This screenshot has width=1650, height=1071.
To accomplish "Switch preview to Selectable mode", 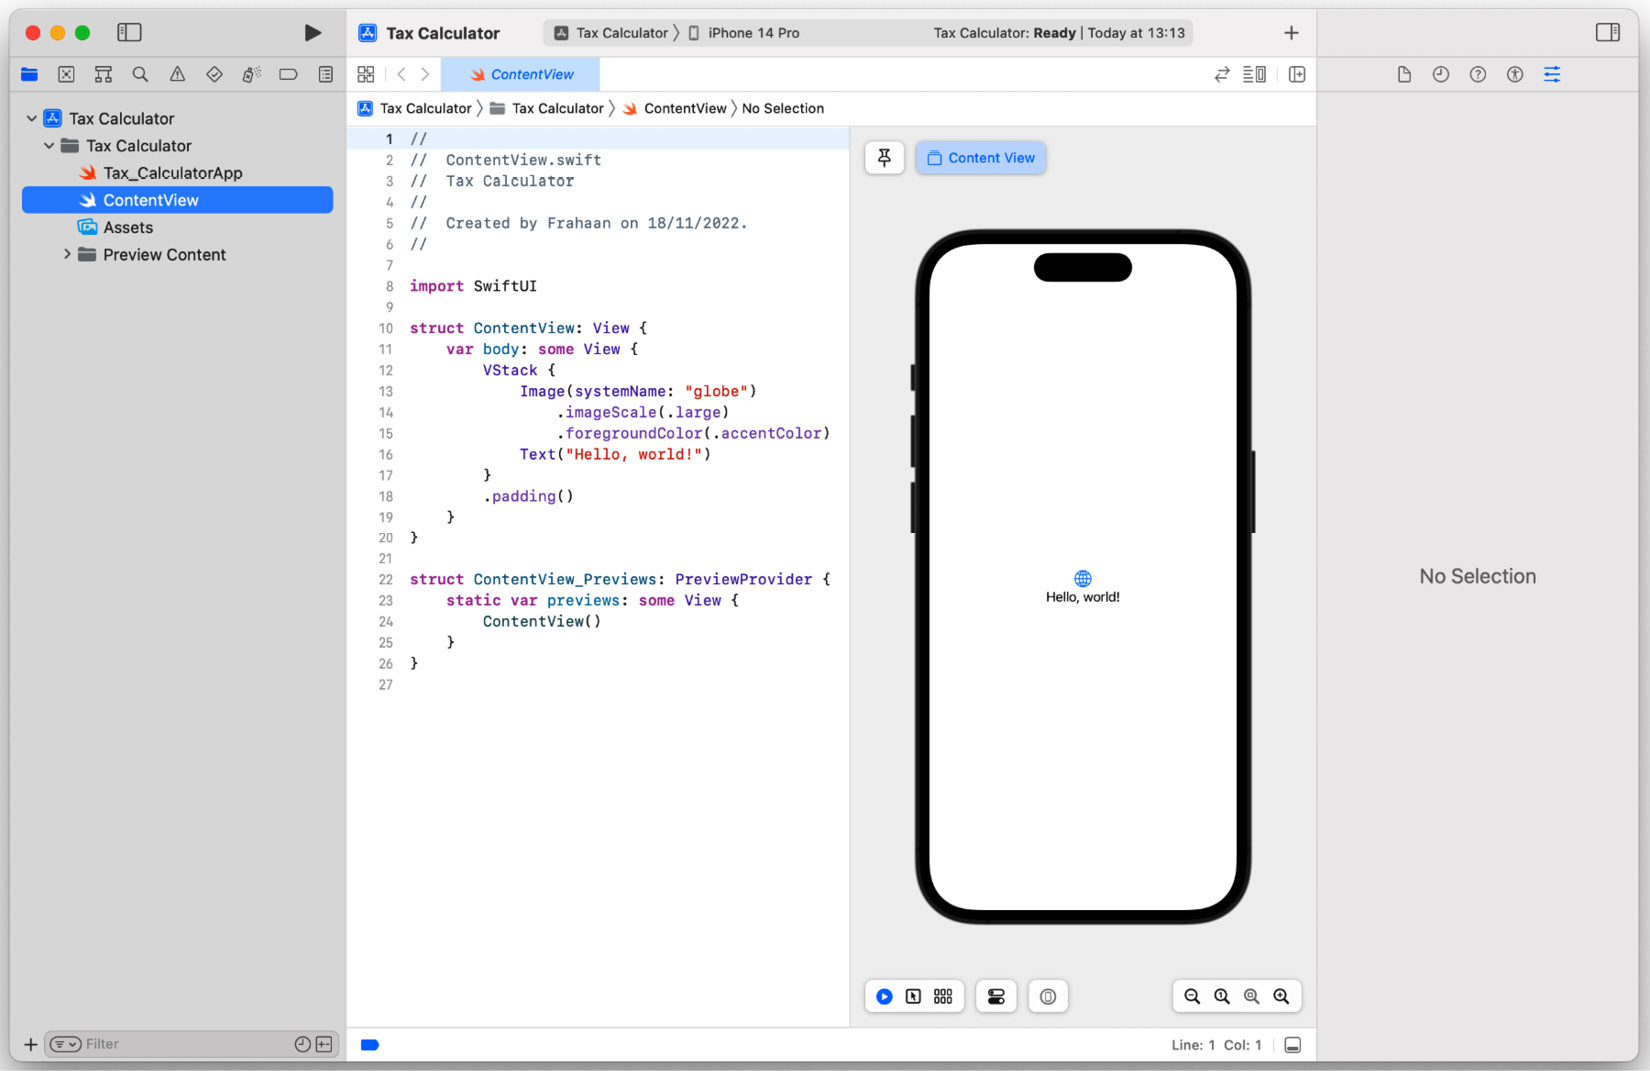I will (x=913, y=997).
